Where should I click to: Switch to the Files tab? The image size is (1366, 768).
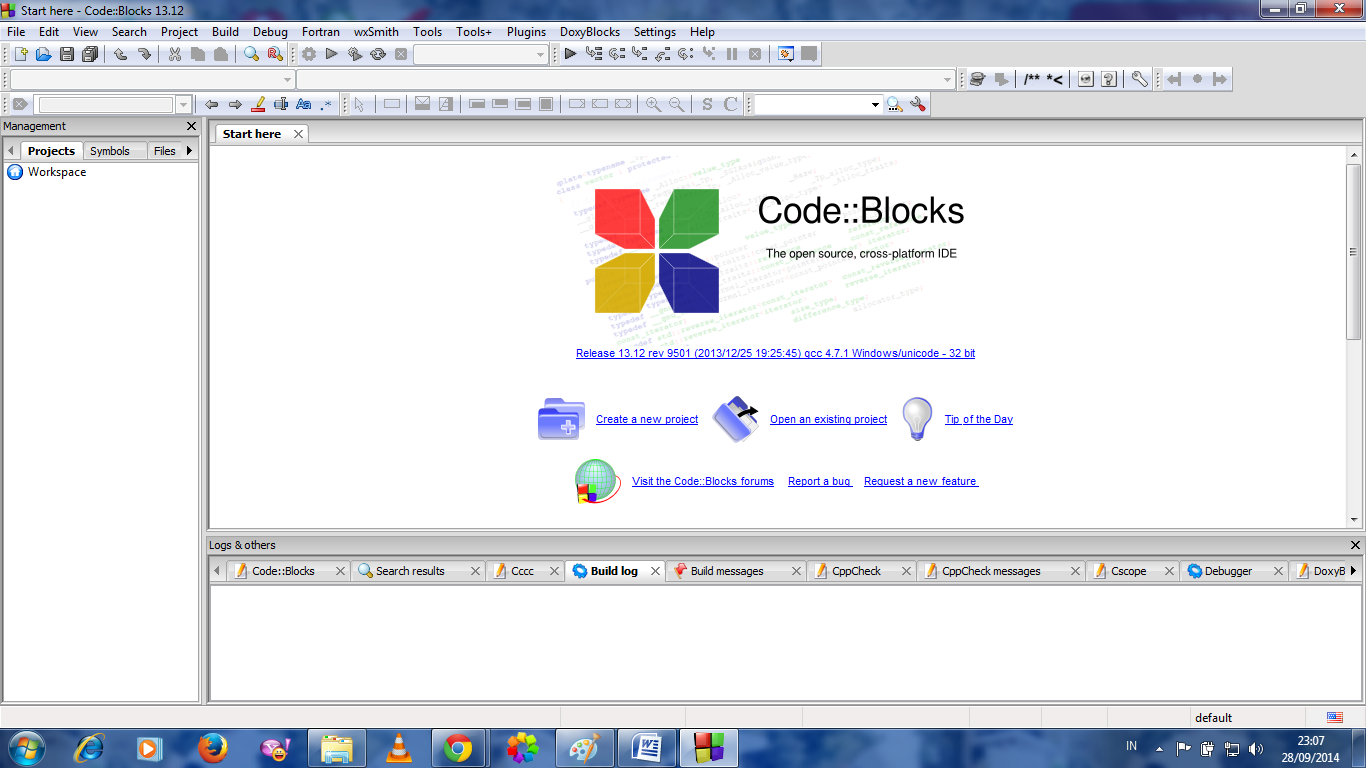(x=165, y=151)
